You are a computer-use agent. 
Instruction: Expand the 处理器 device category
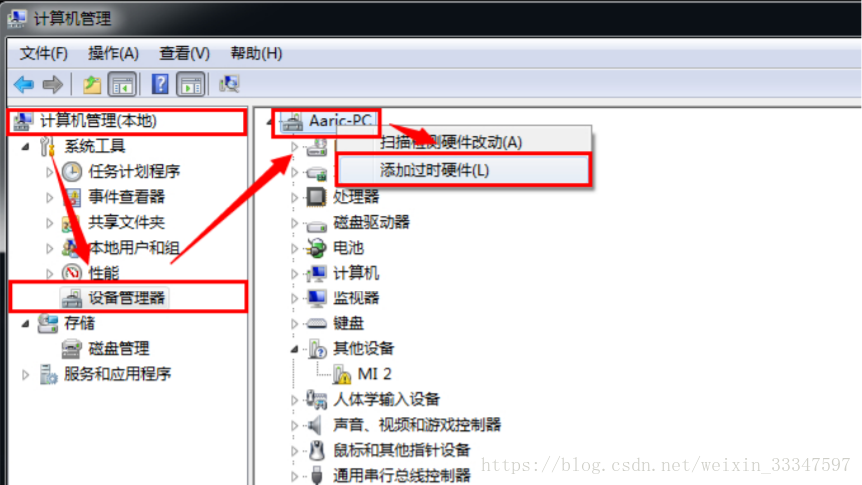[295, 197]
